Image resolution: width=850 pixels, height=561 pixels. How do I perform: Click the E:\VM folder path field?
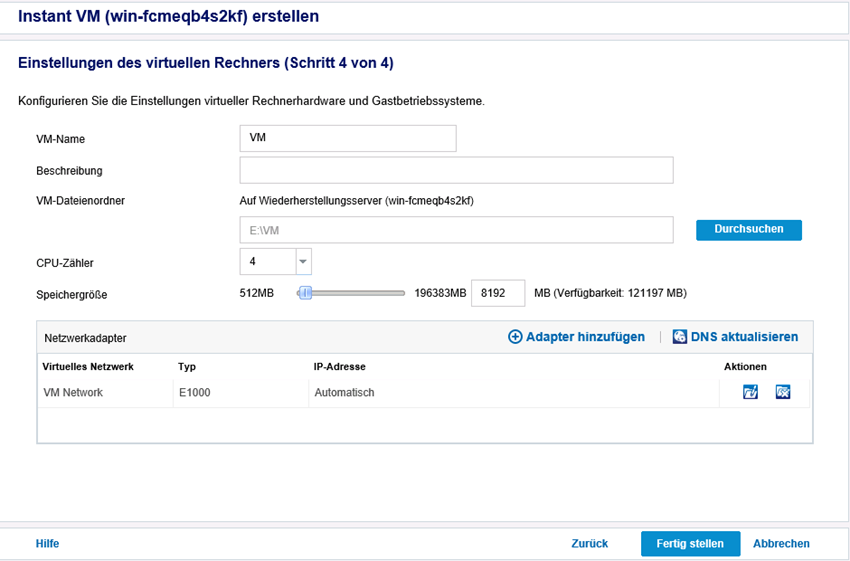pos(456,230)
